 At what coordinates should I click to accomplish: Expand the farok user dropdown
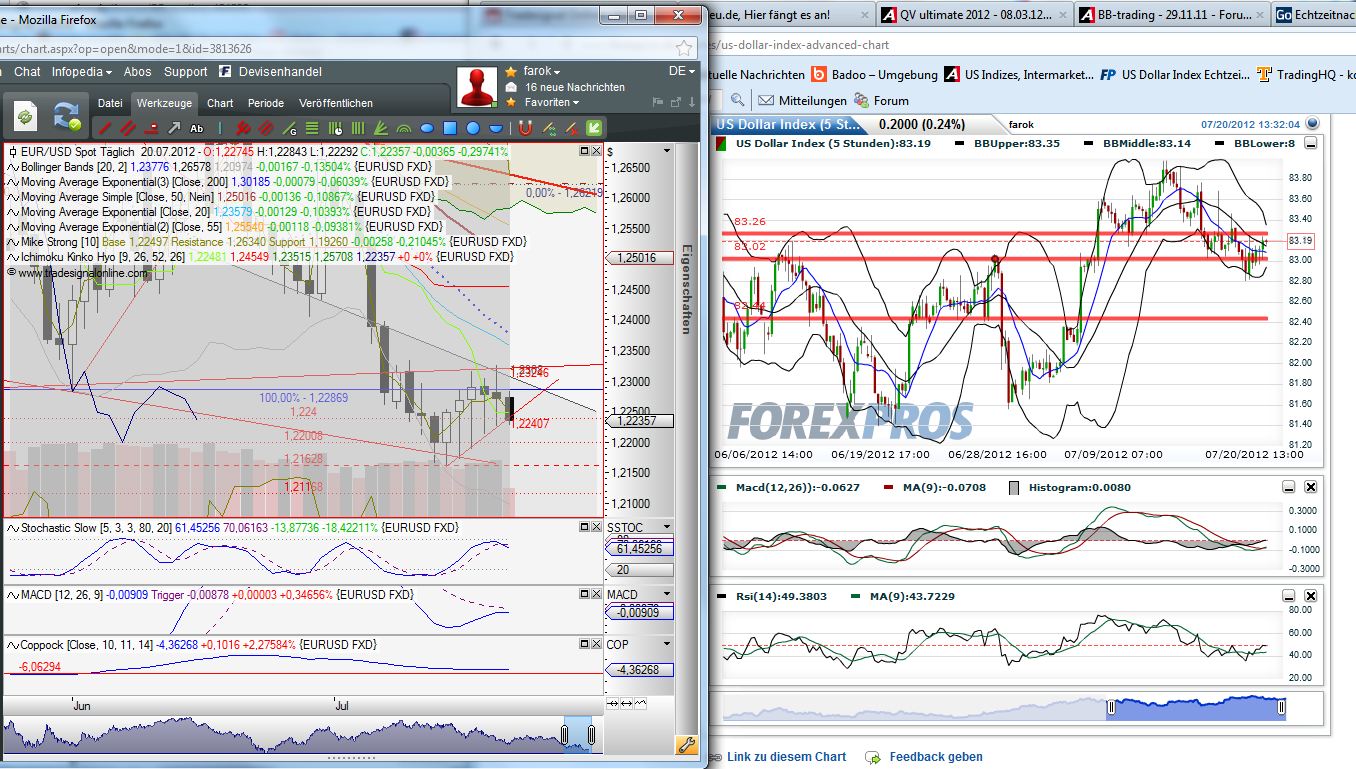pos(542,72)
